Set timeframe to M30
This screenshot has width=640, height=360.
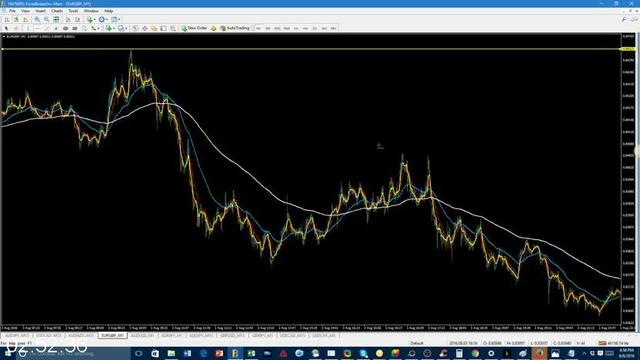click(x=287, y=28)
